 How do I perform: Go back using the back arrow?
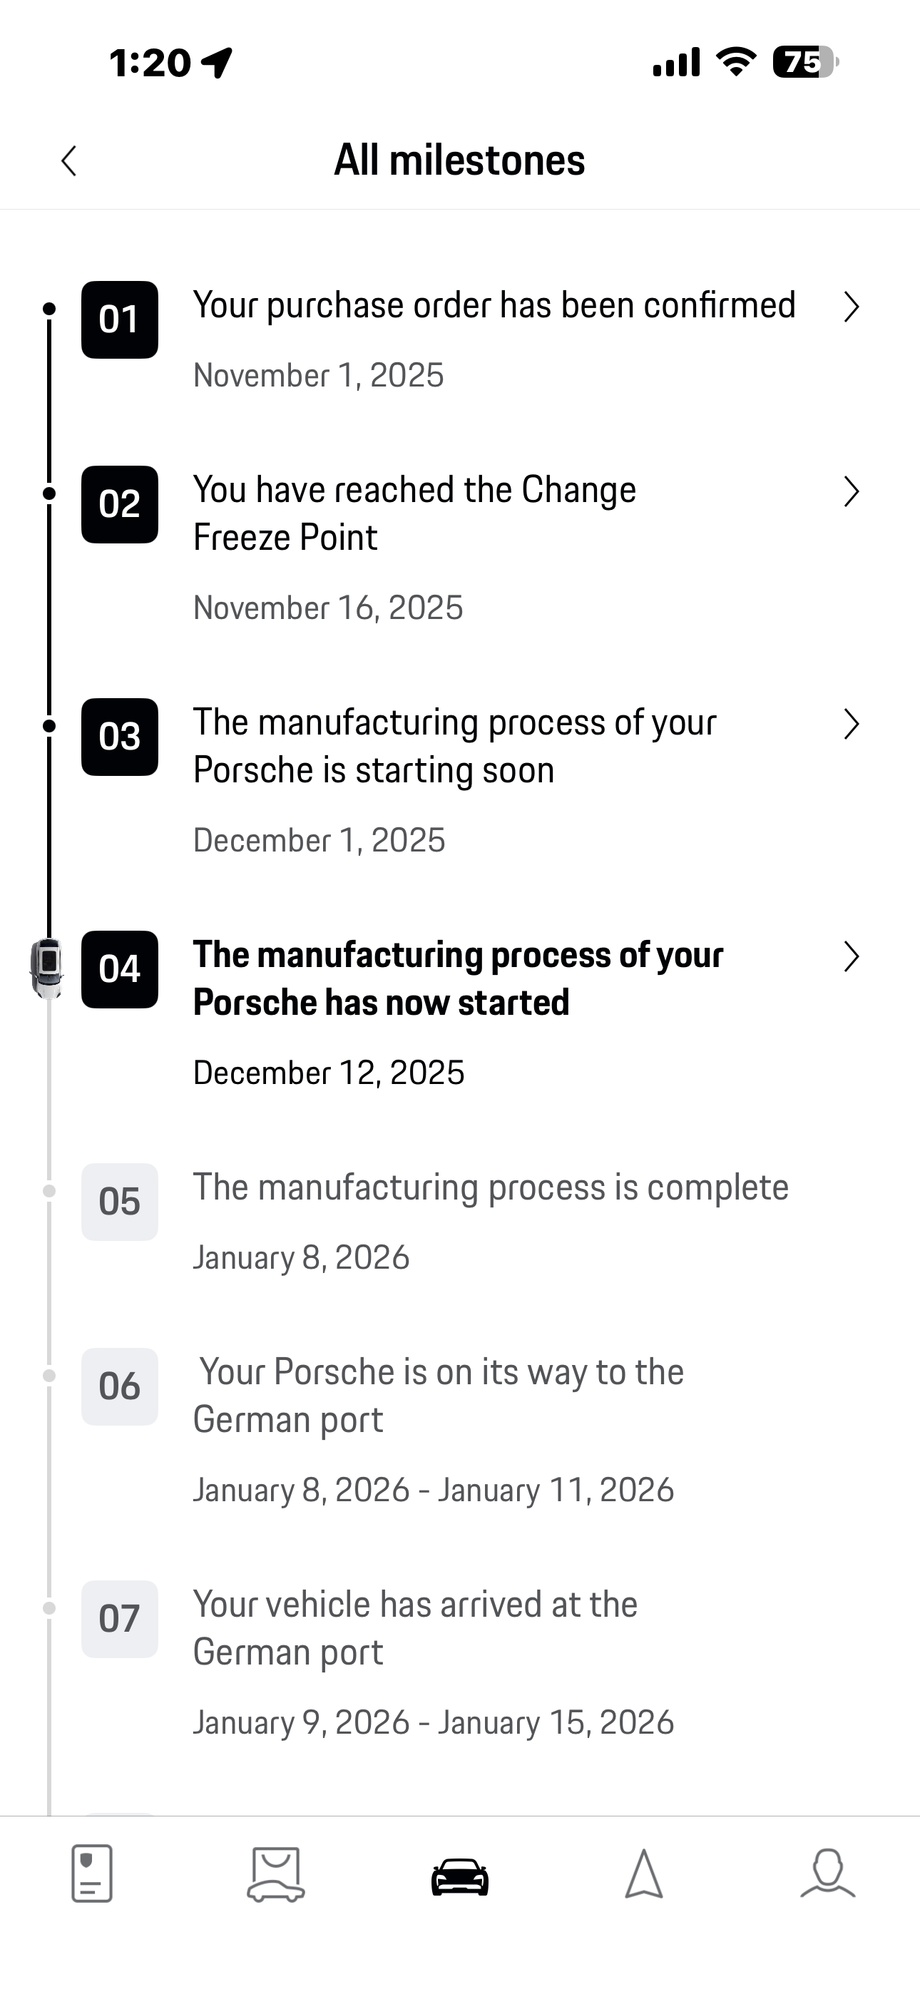68,159
